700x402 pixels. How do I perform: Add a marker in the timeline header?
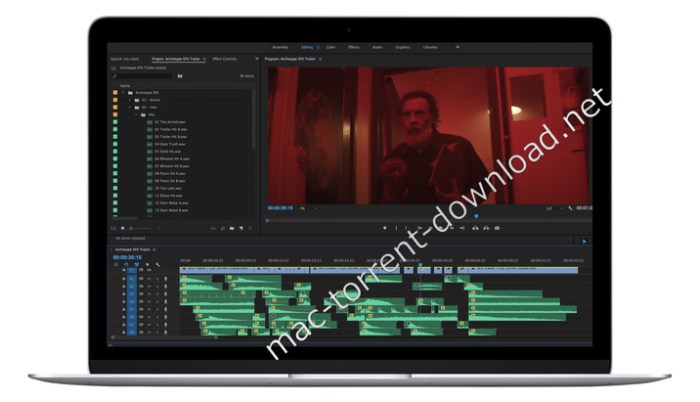coord(147,264)
